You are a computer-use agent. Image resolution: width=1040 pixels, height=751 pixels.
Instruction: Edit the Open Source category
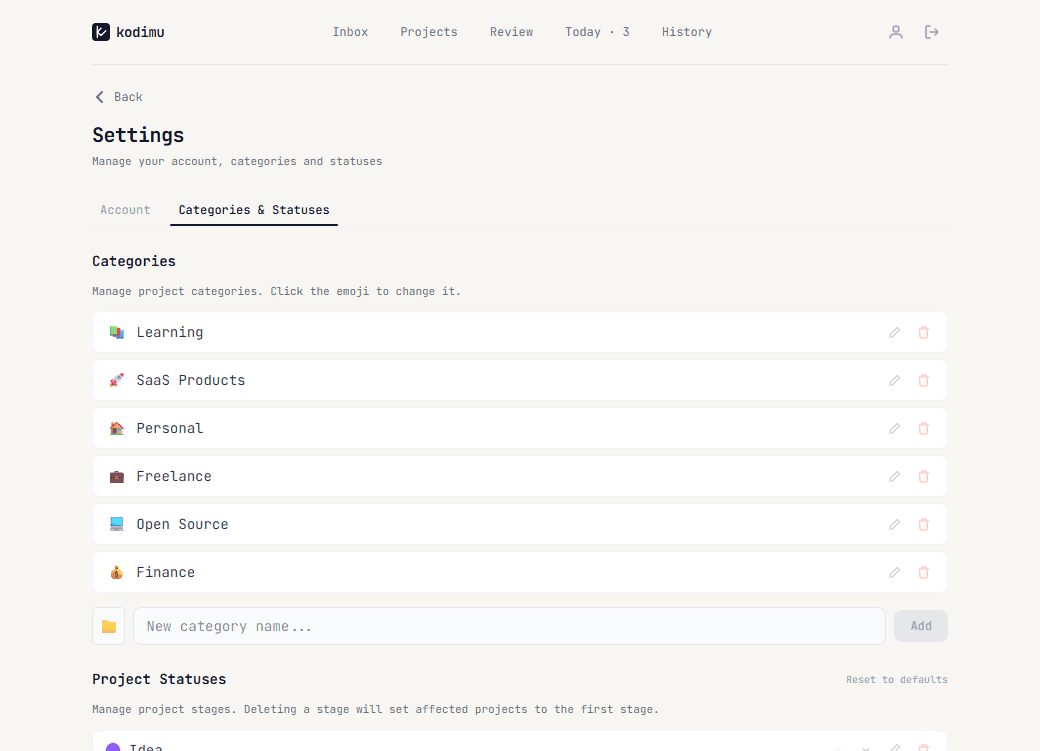point(895,525)
